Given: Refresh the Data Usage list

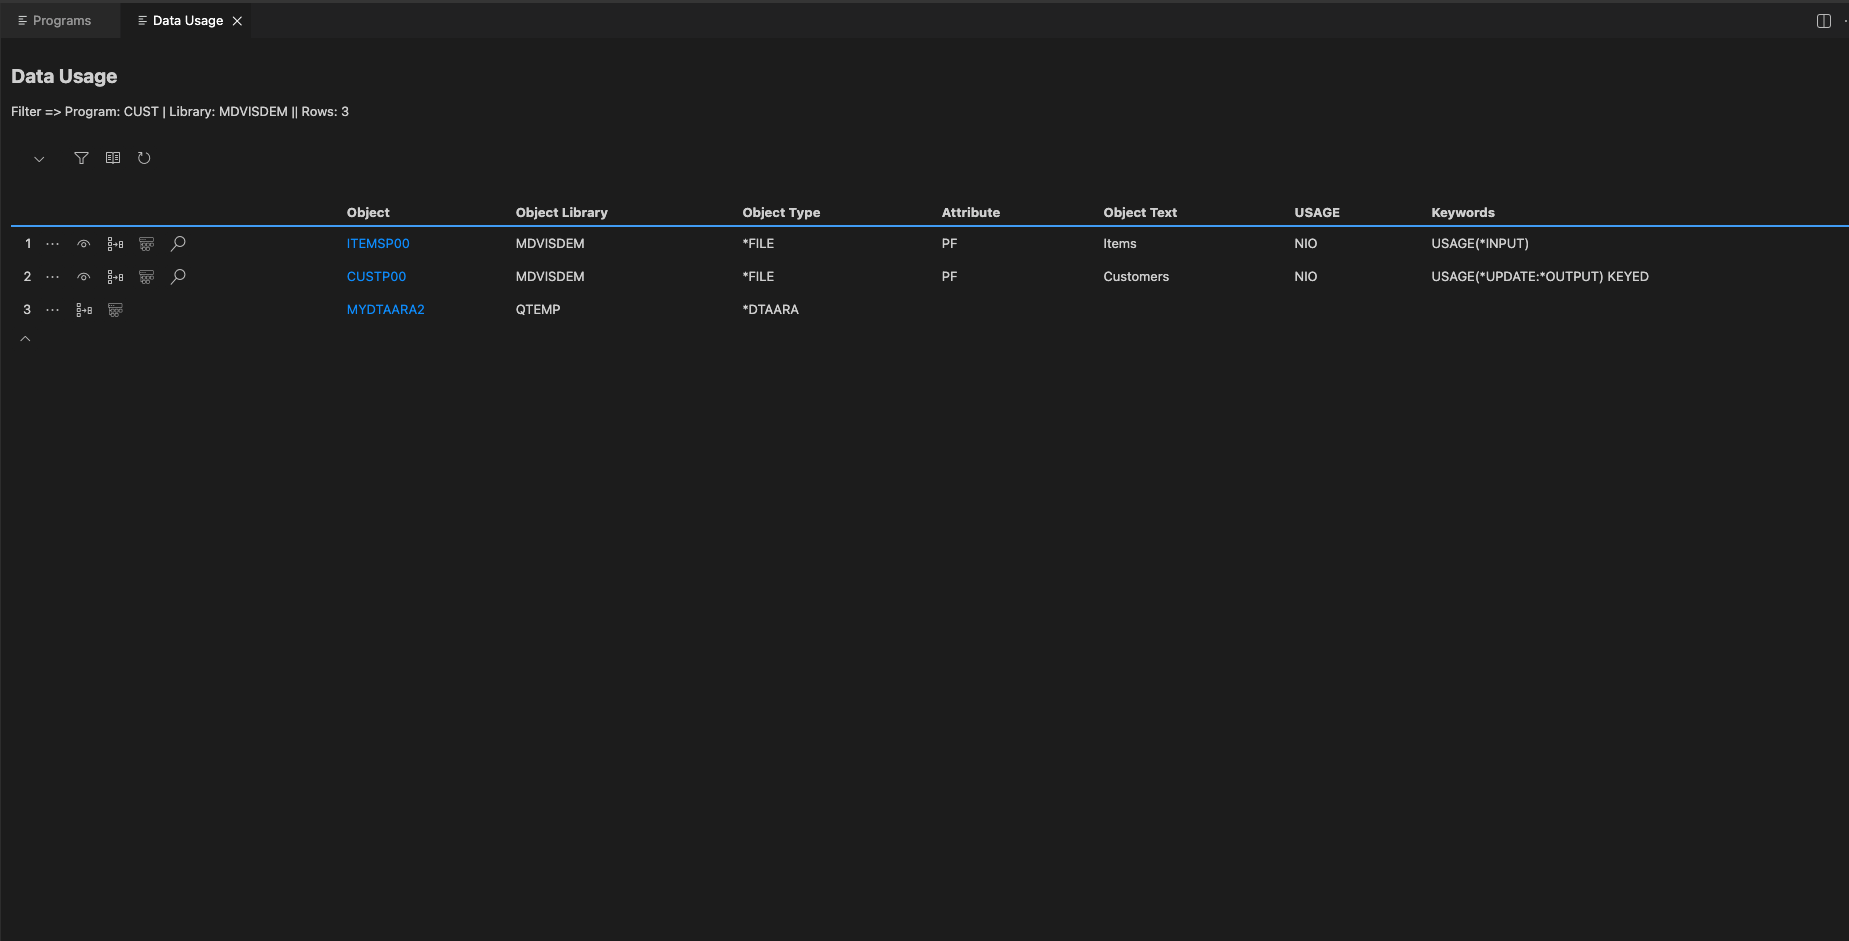Looking at the screenshot, I should pos(144,158).
